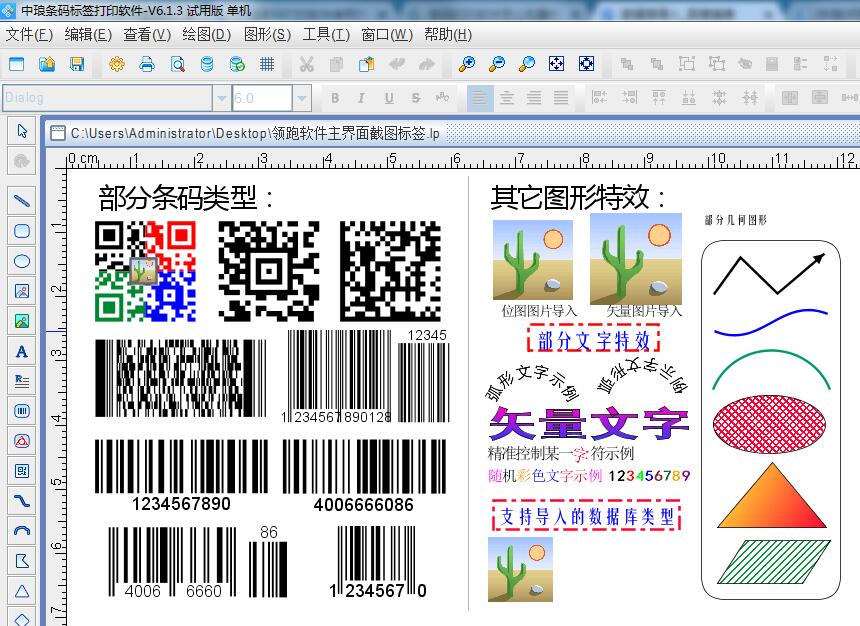Click the document tab 领跑软件主界面截图标签.lp

pyautogui.click(x=256, y=133)
